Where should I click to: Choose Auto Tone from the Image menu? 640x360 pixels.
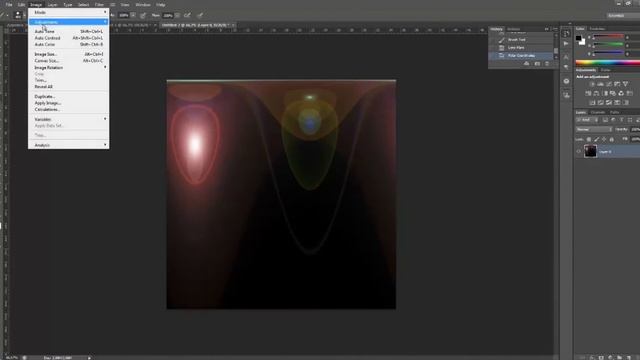(x=69, y=31)
